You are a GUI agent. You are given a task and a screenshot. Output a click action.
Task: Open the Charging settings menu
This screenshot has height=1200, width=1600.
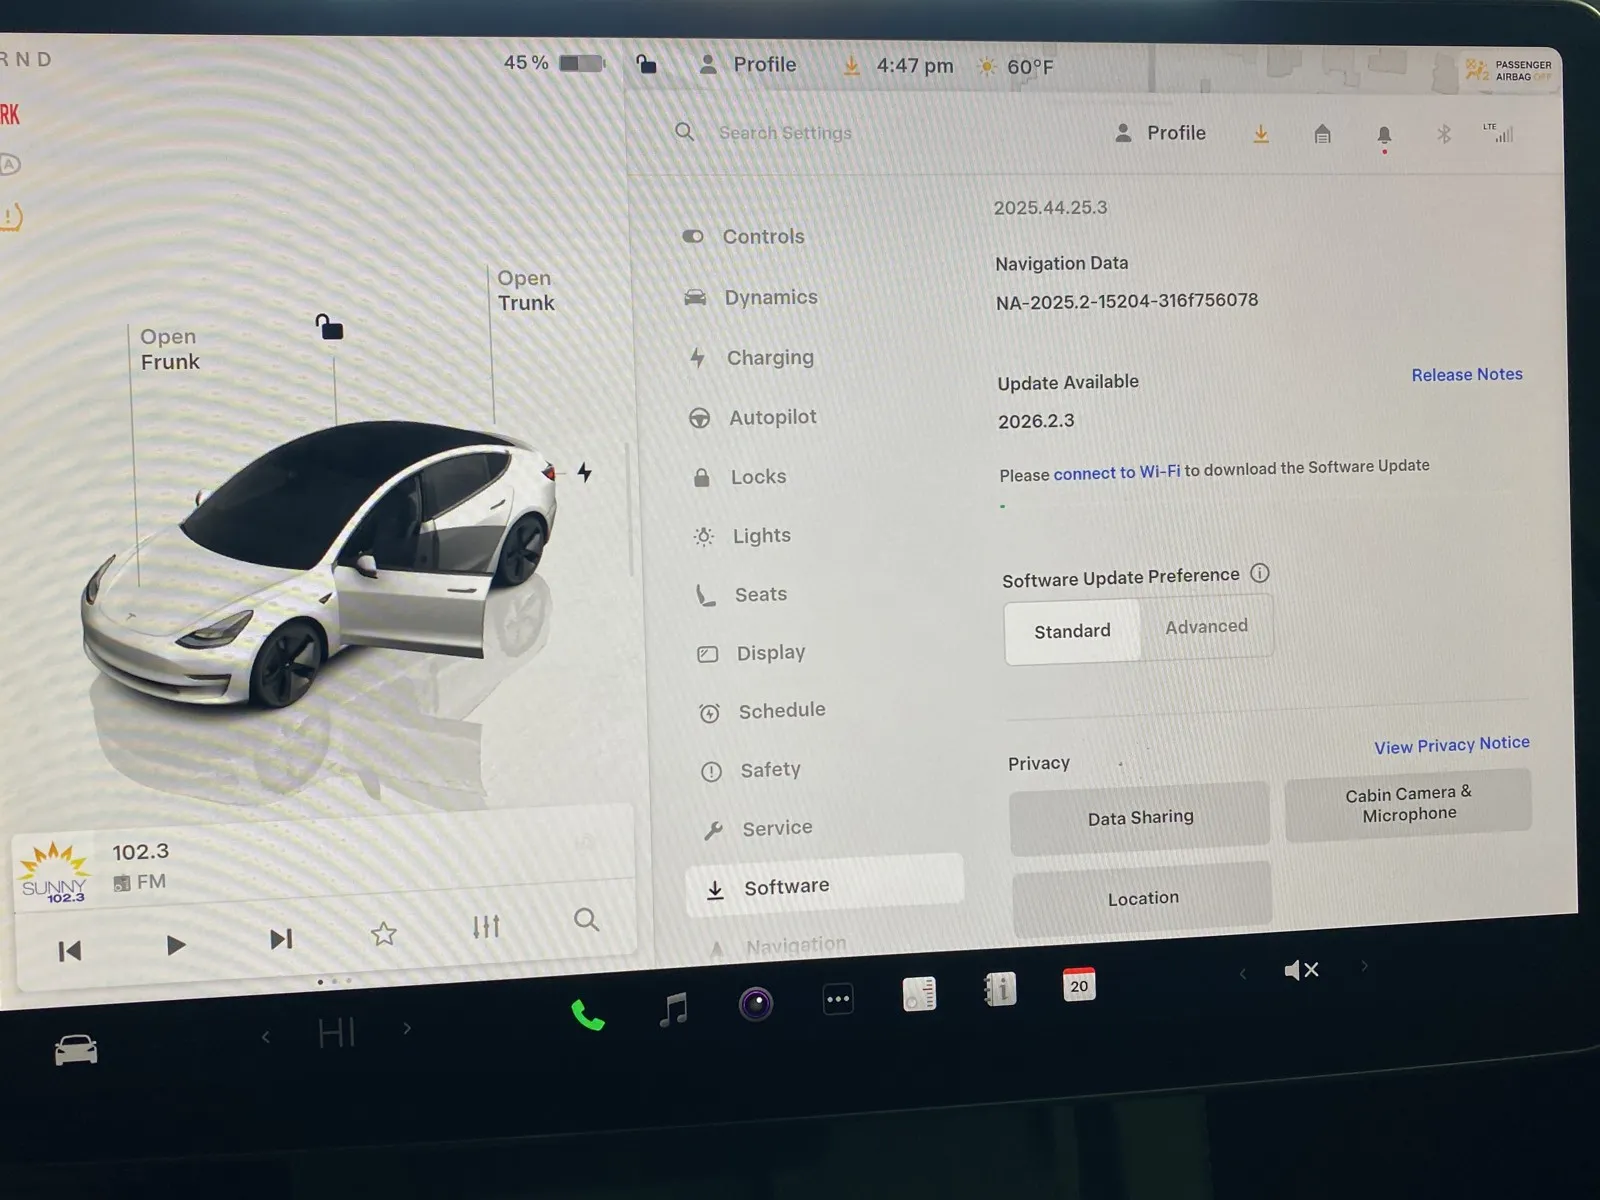click(769, 357)
